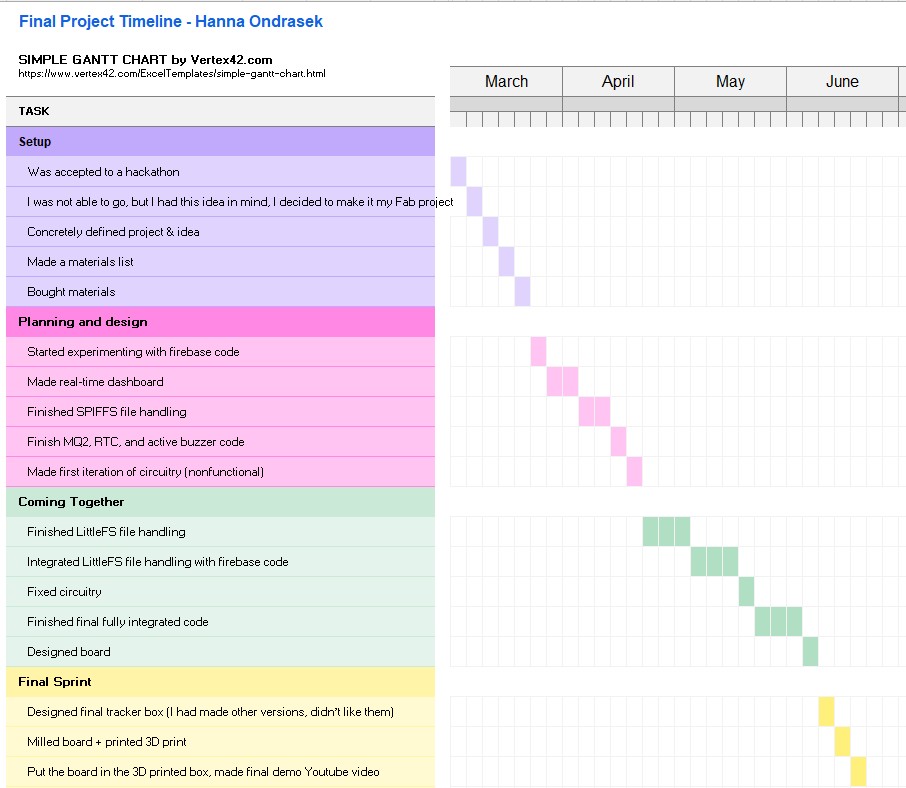
Task: Select 'Put the board in the 3D printed box' row
Action: pyautogui.click(x=220, y=772)
